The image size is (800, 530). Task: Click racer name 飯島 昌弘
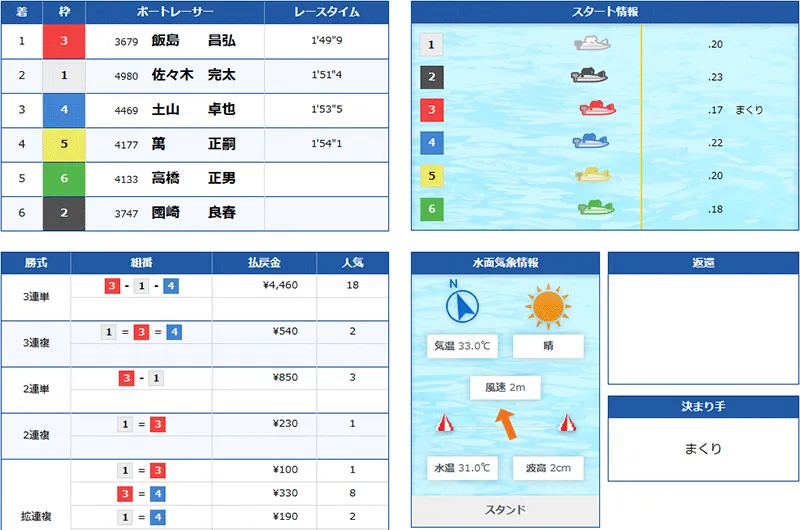(x=193, y=40)
